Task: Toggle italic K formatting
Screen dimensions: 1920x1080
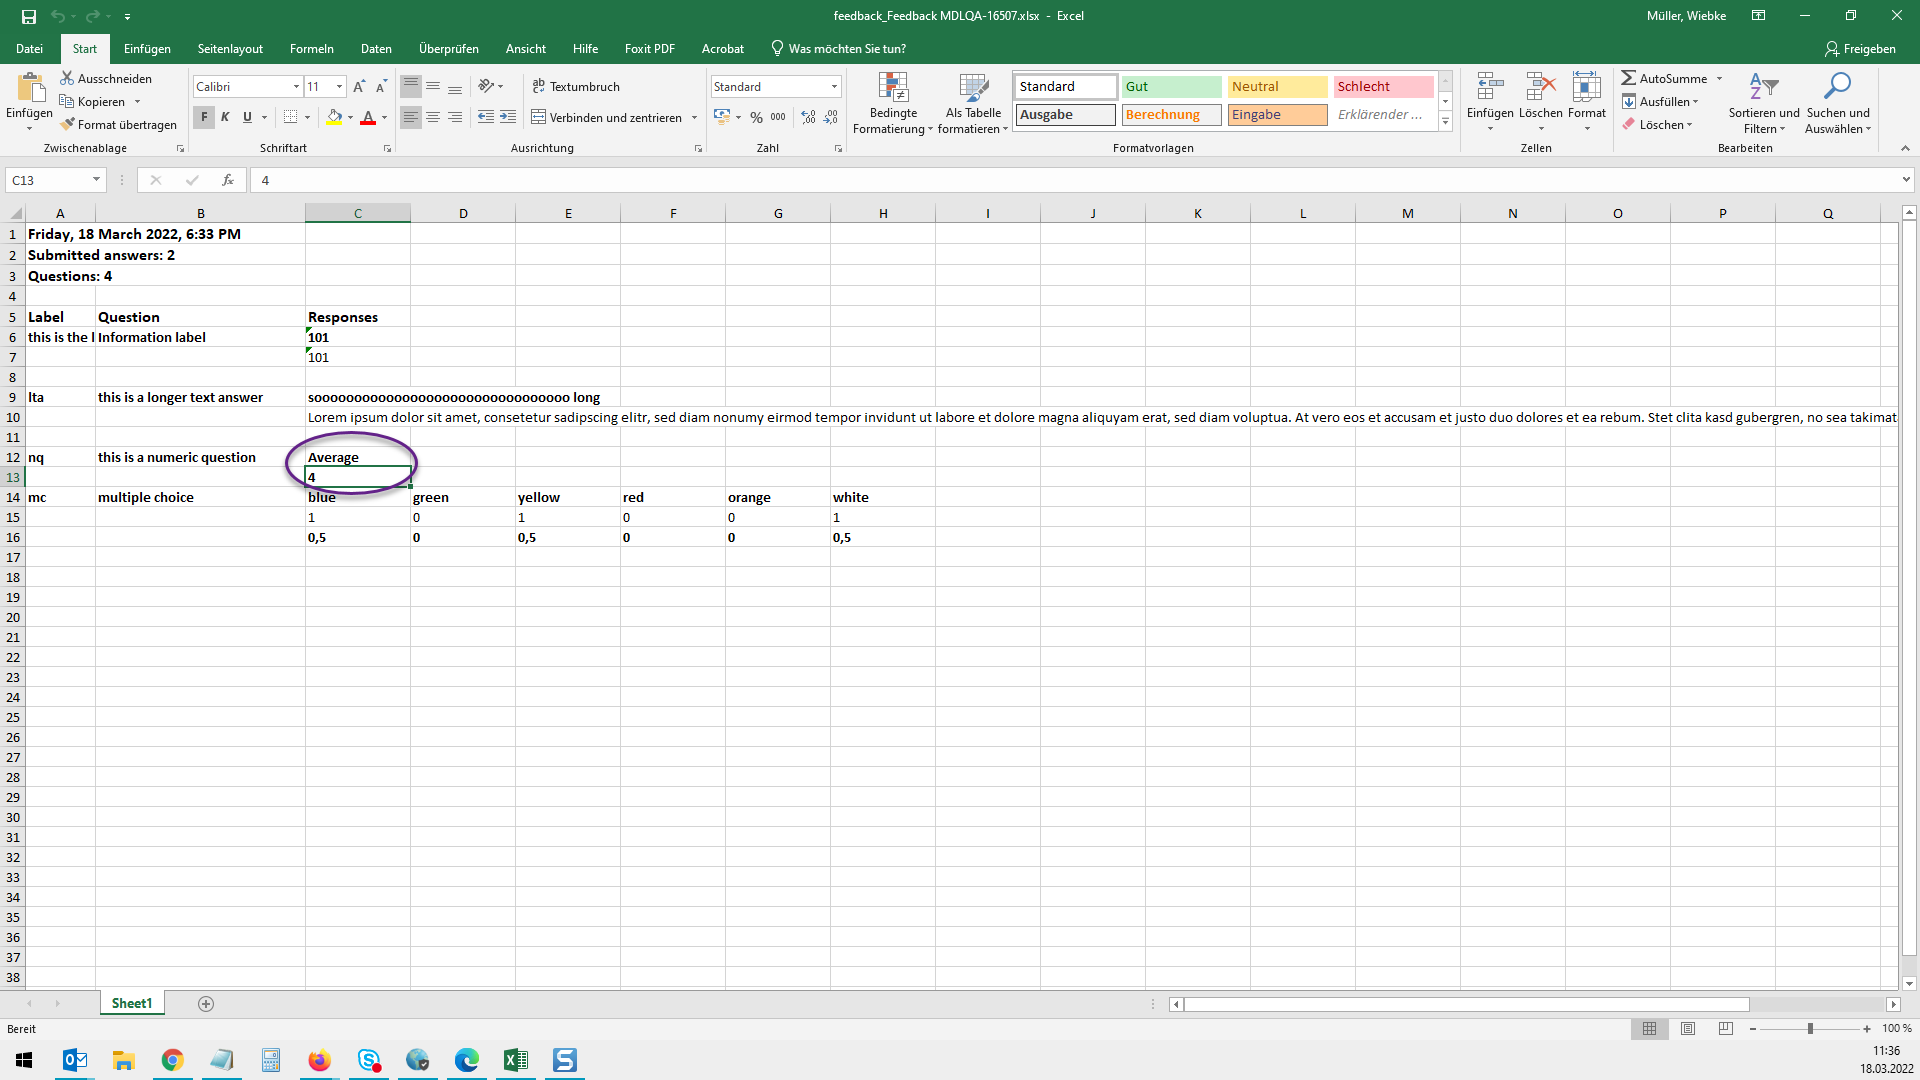Action: point(226,117)
